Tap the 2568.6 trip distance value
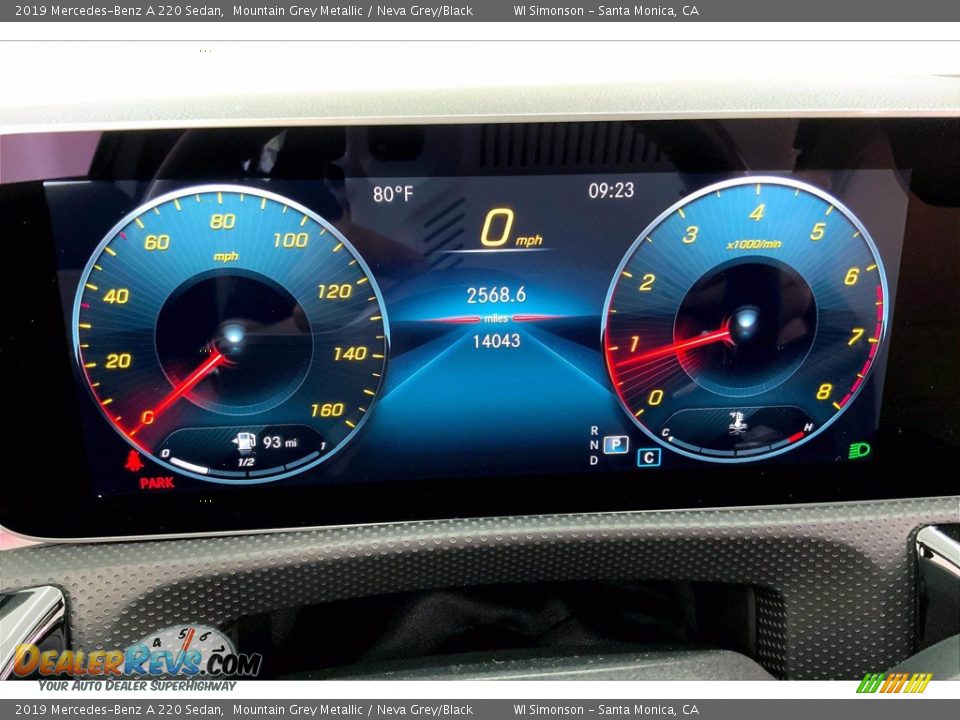Screen dimensions: 960x720 496,295
